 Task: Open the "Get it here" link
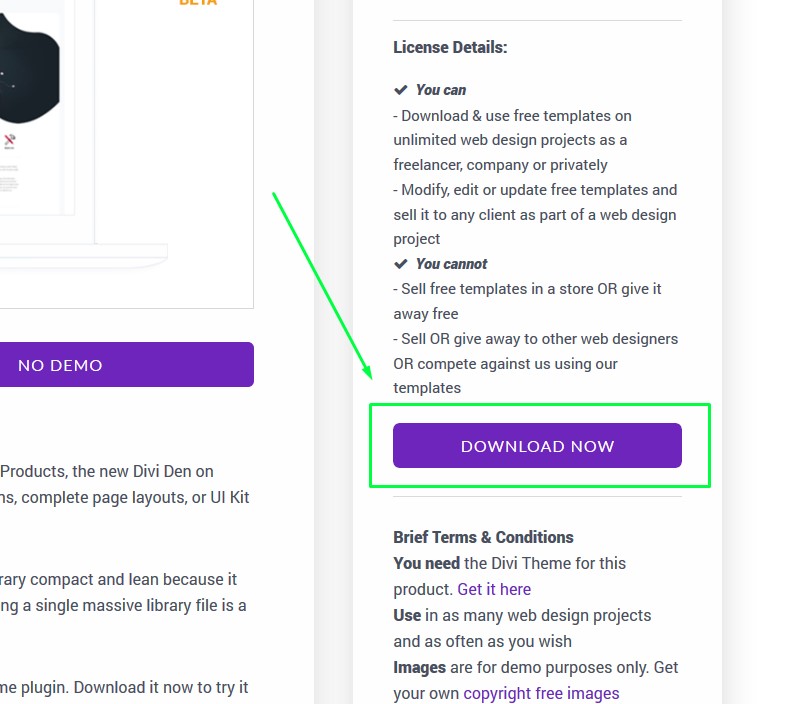[x=494, y=589]
